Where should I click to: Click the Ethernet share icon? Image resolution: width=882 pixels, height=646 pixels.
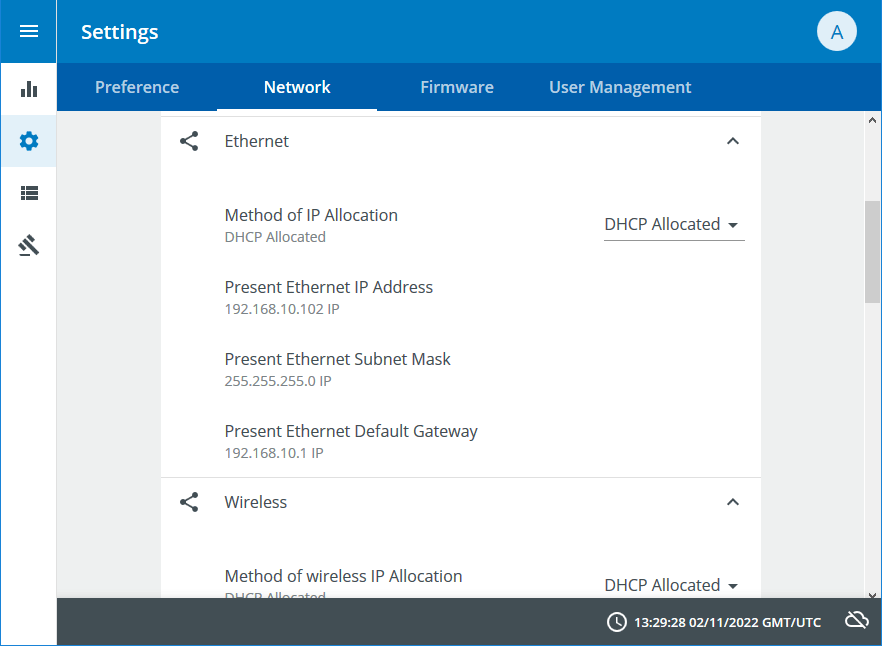[189, 141]
